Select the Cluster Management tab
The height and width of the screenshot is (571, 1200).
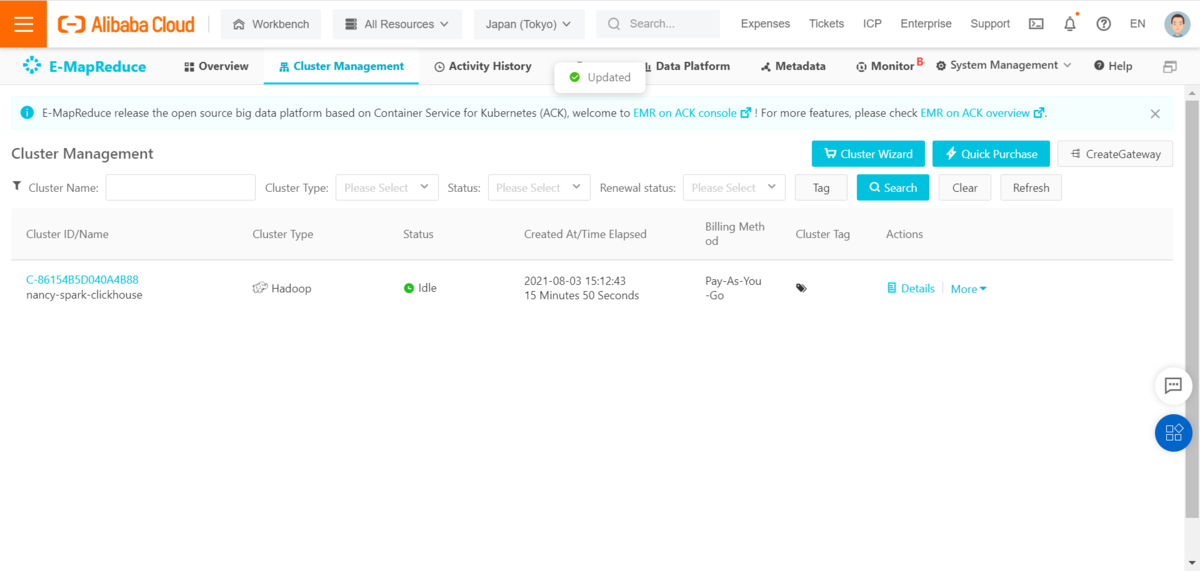(341, 66)
